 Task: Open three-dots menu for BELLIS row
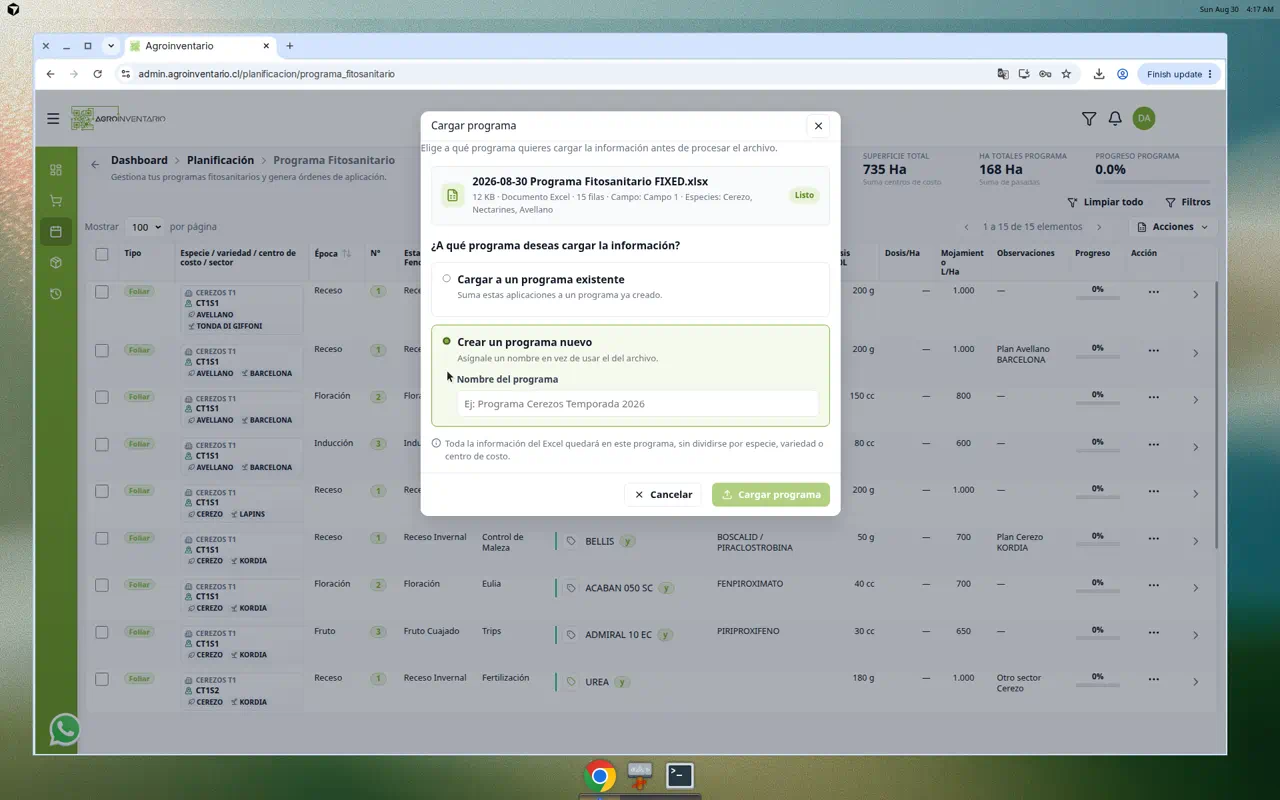click(x=1153, y=539)
